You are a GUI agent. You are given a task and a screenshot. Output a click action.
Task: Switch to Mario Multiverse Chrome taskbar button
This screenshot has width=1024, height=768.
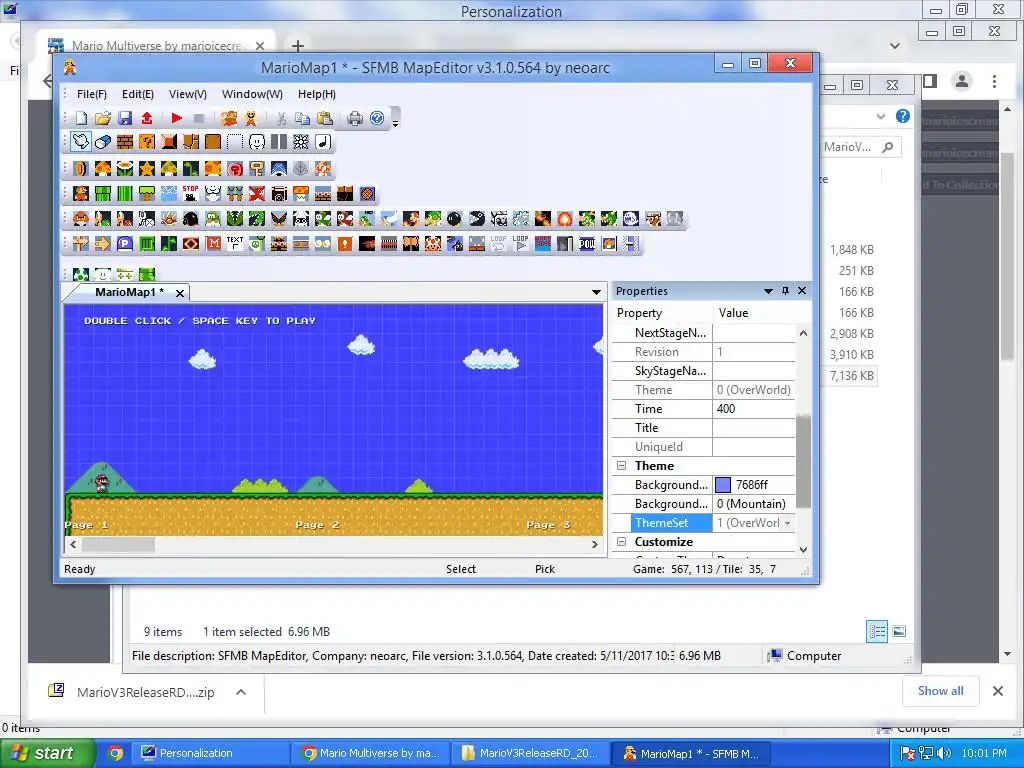(370, 753)
